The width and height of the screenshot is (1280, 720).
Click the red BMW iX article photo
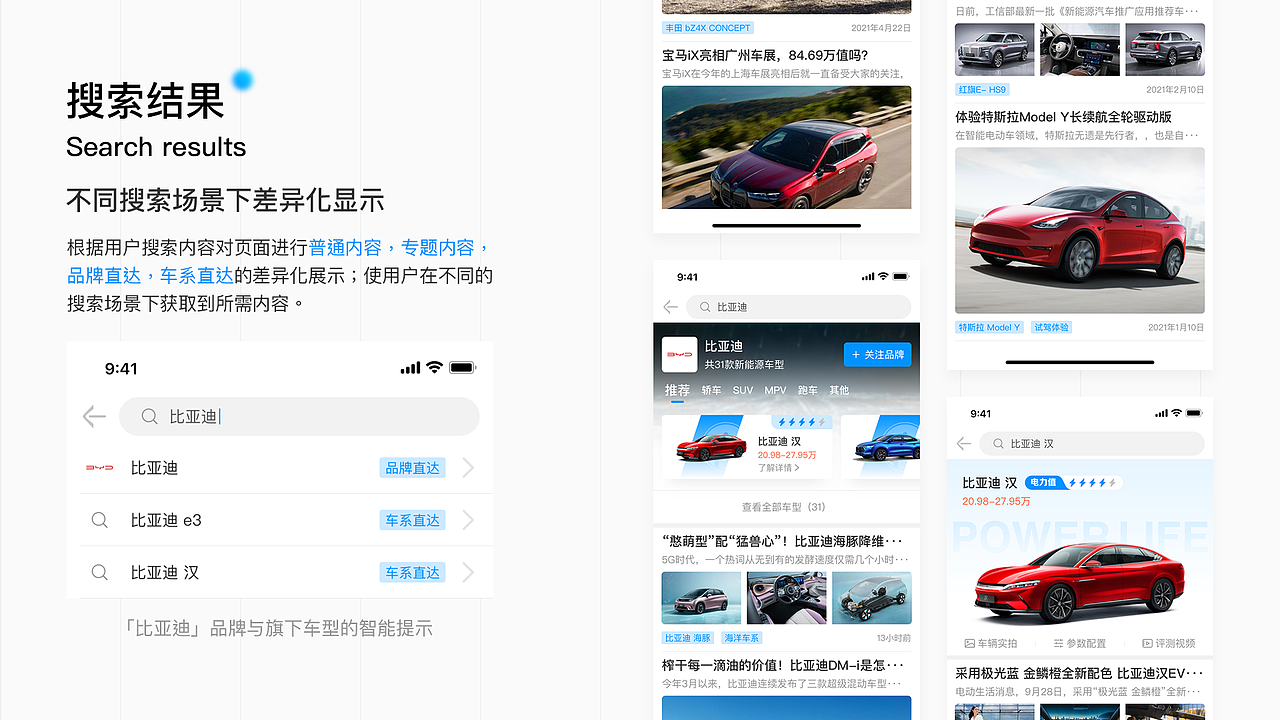point(787,147)
